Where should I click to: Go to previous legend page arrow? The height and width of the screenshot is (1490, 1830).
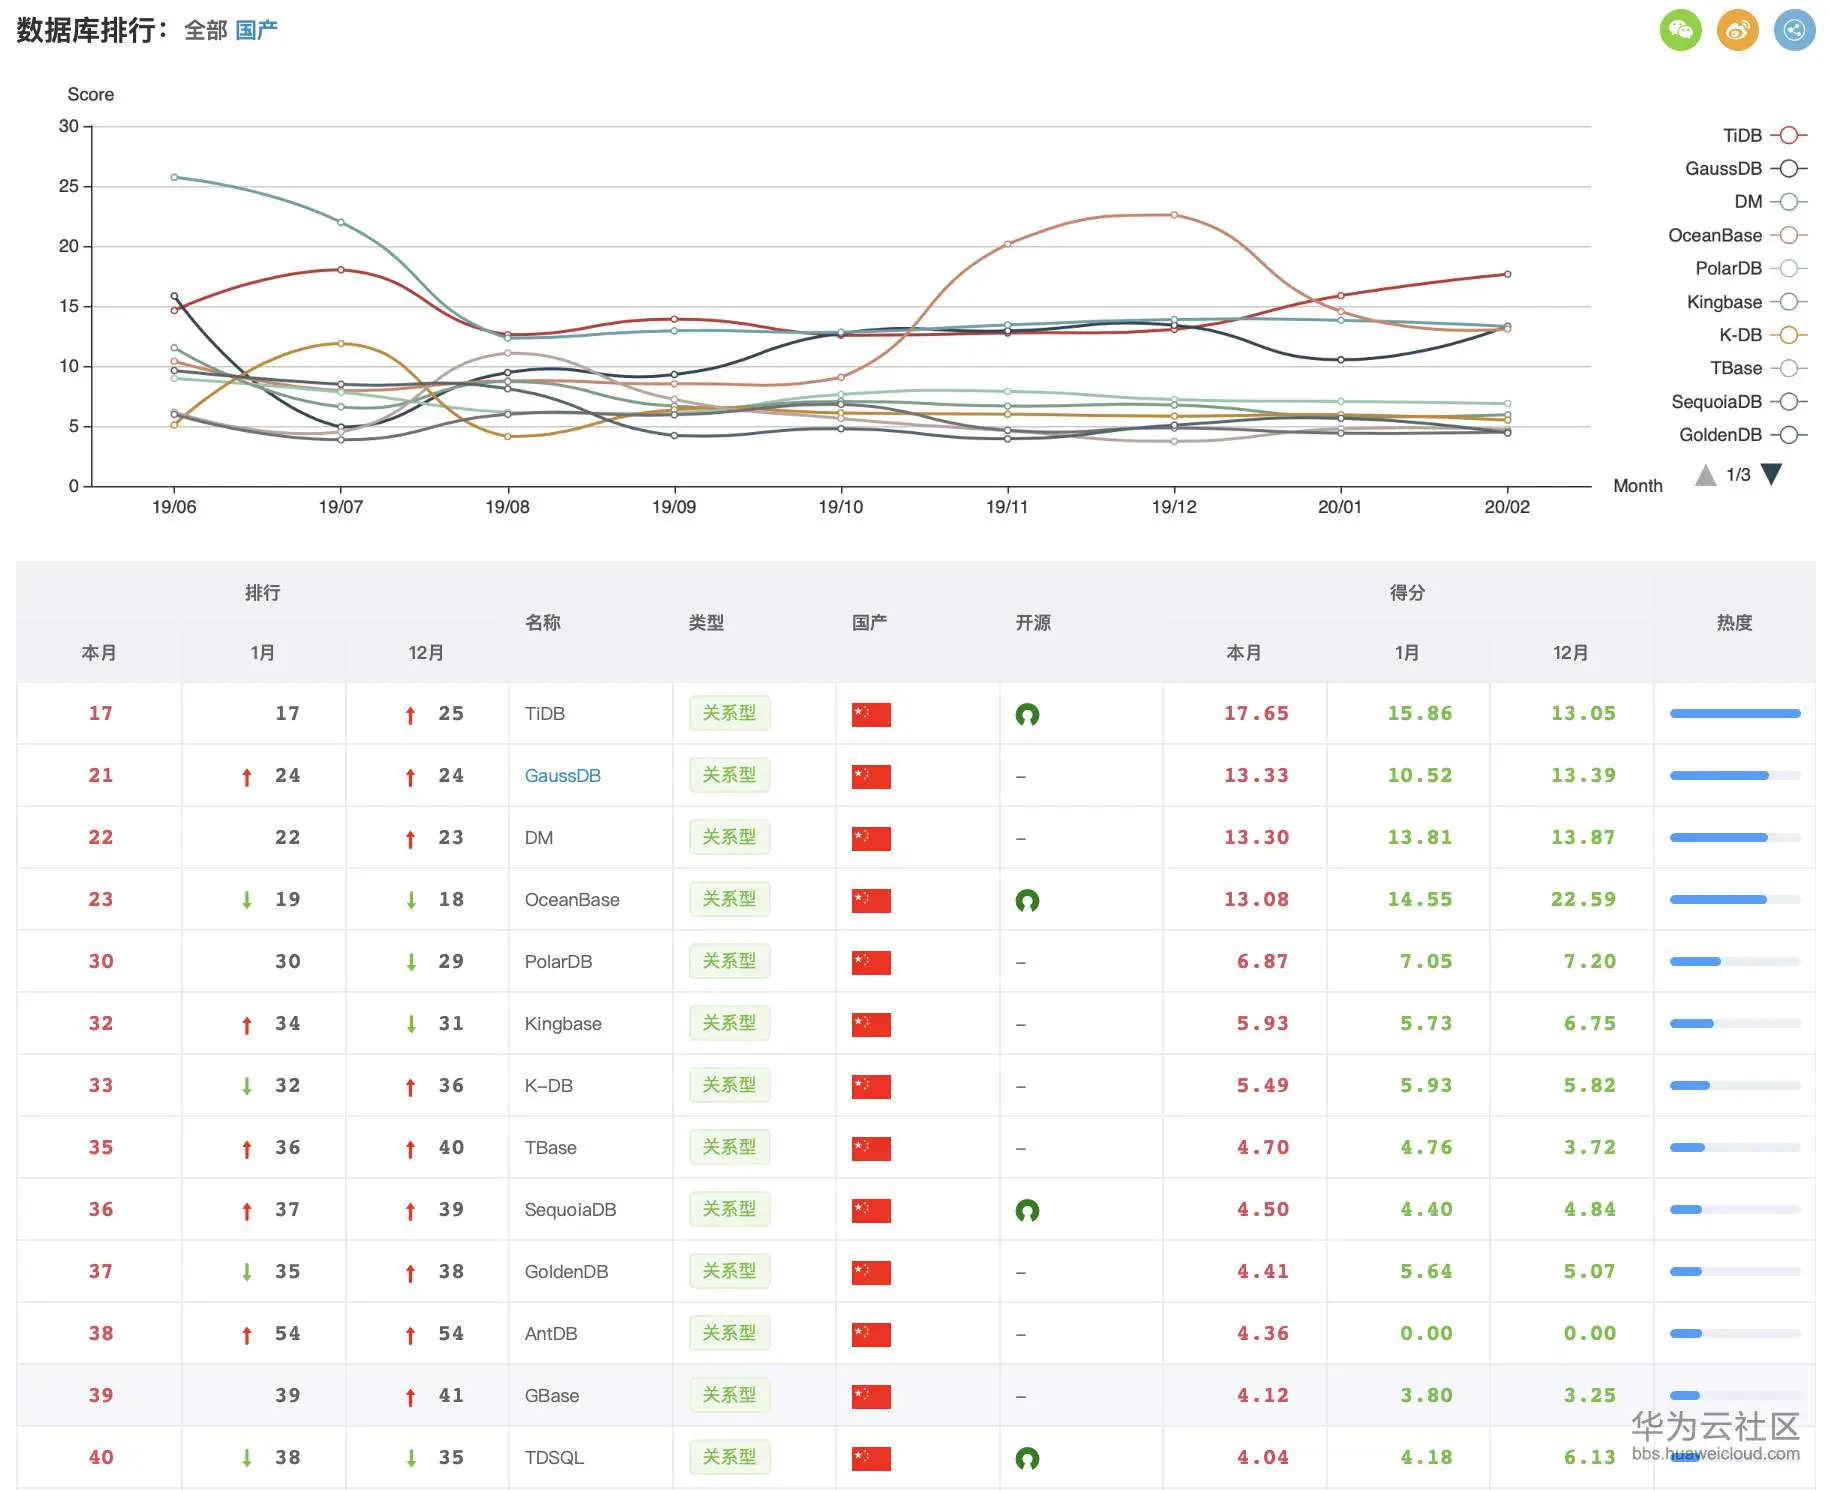pos(1705,474)
